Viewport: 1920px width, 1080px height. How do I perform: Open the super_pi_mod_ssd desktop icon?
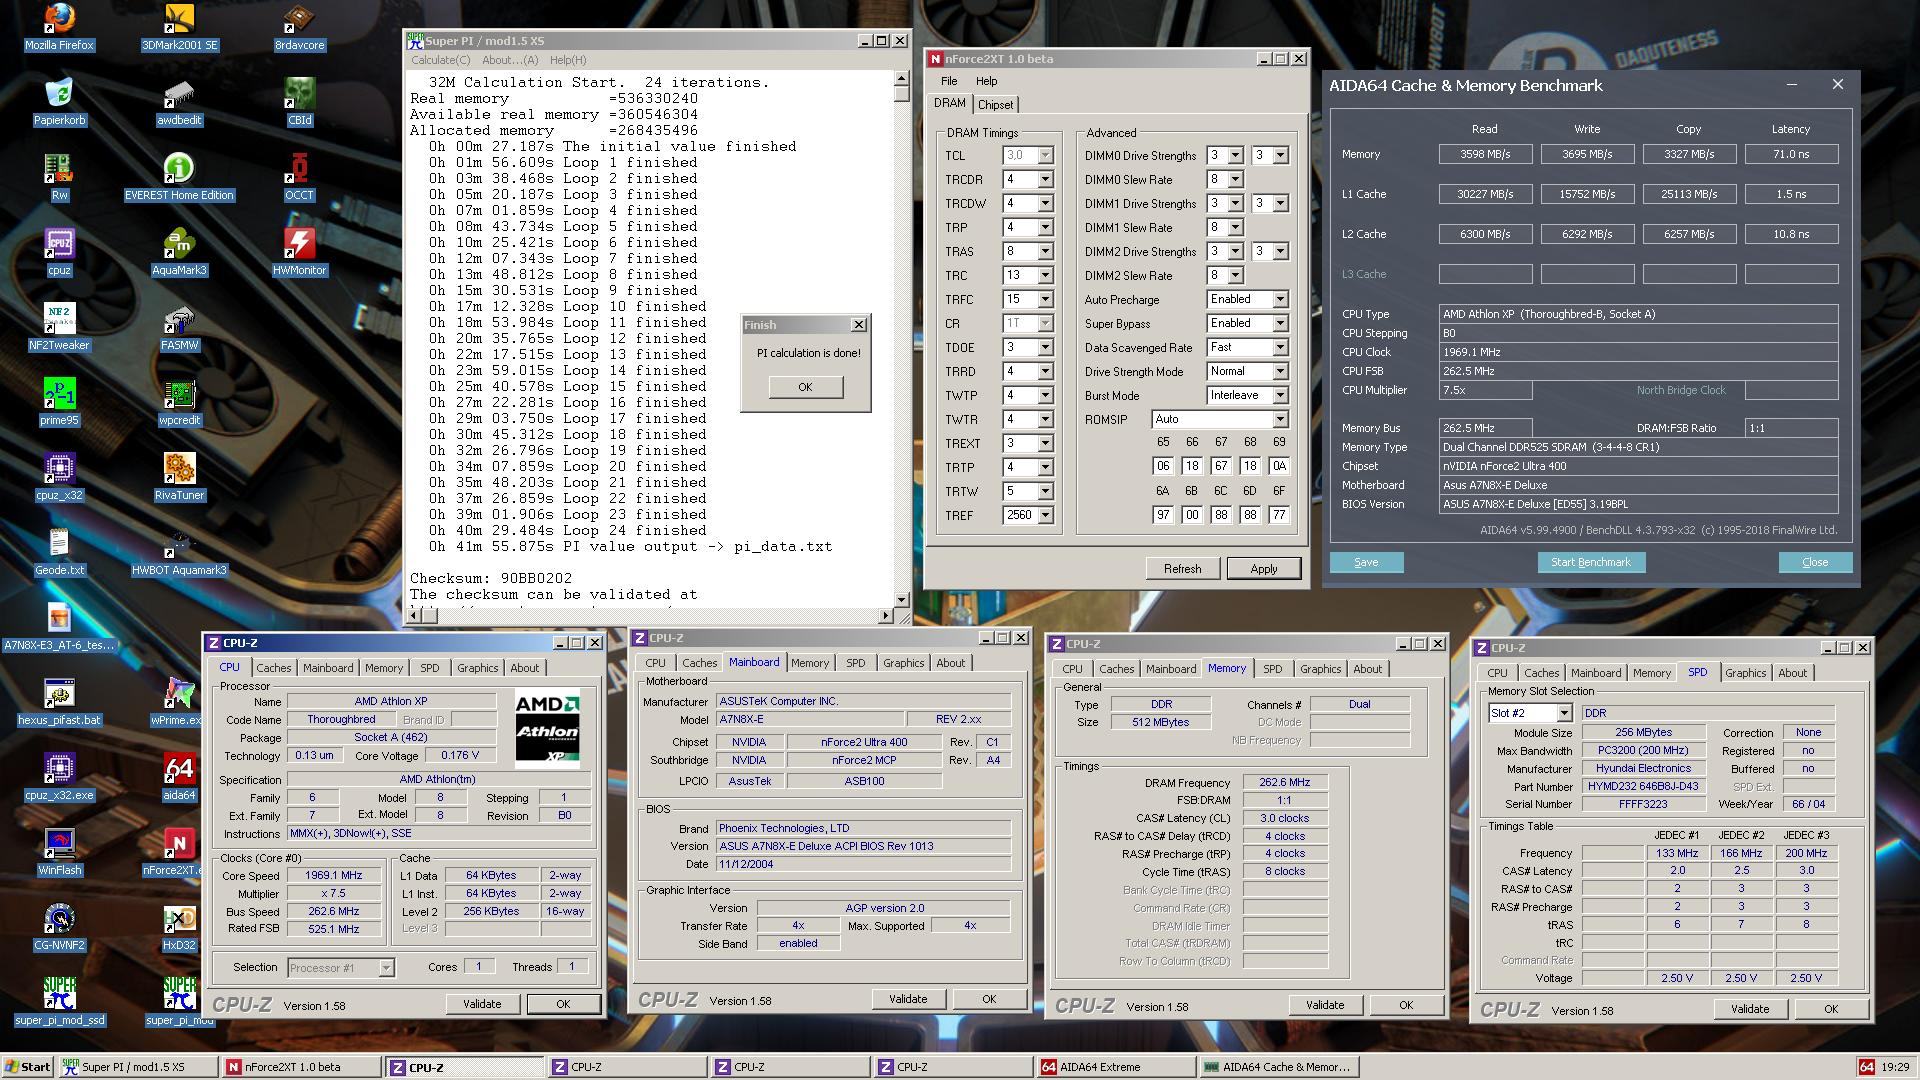point(59,1002)
